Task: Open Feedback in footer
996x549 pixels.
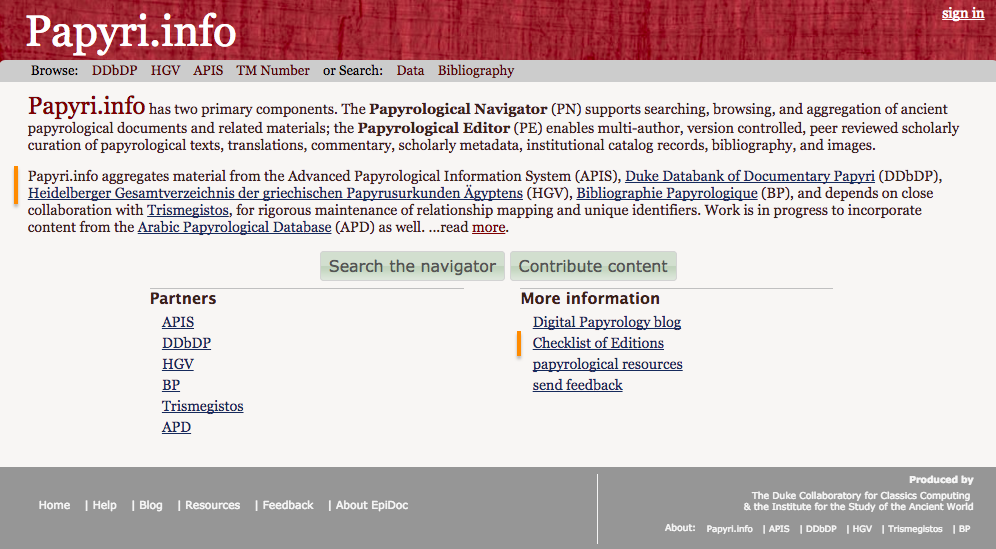Action: tap(288, 505)
